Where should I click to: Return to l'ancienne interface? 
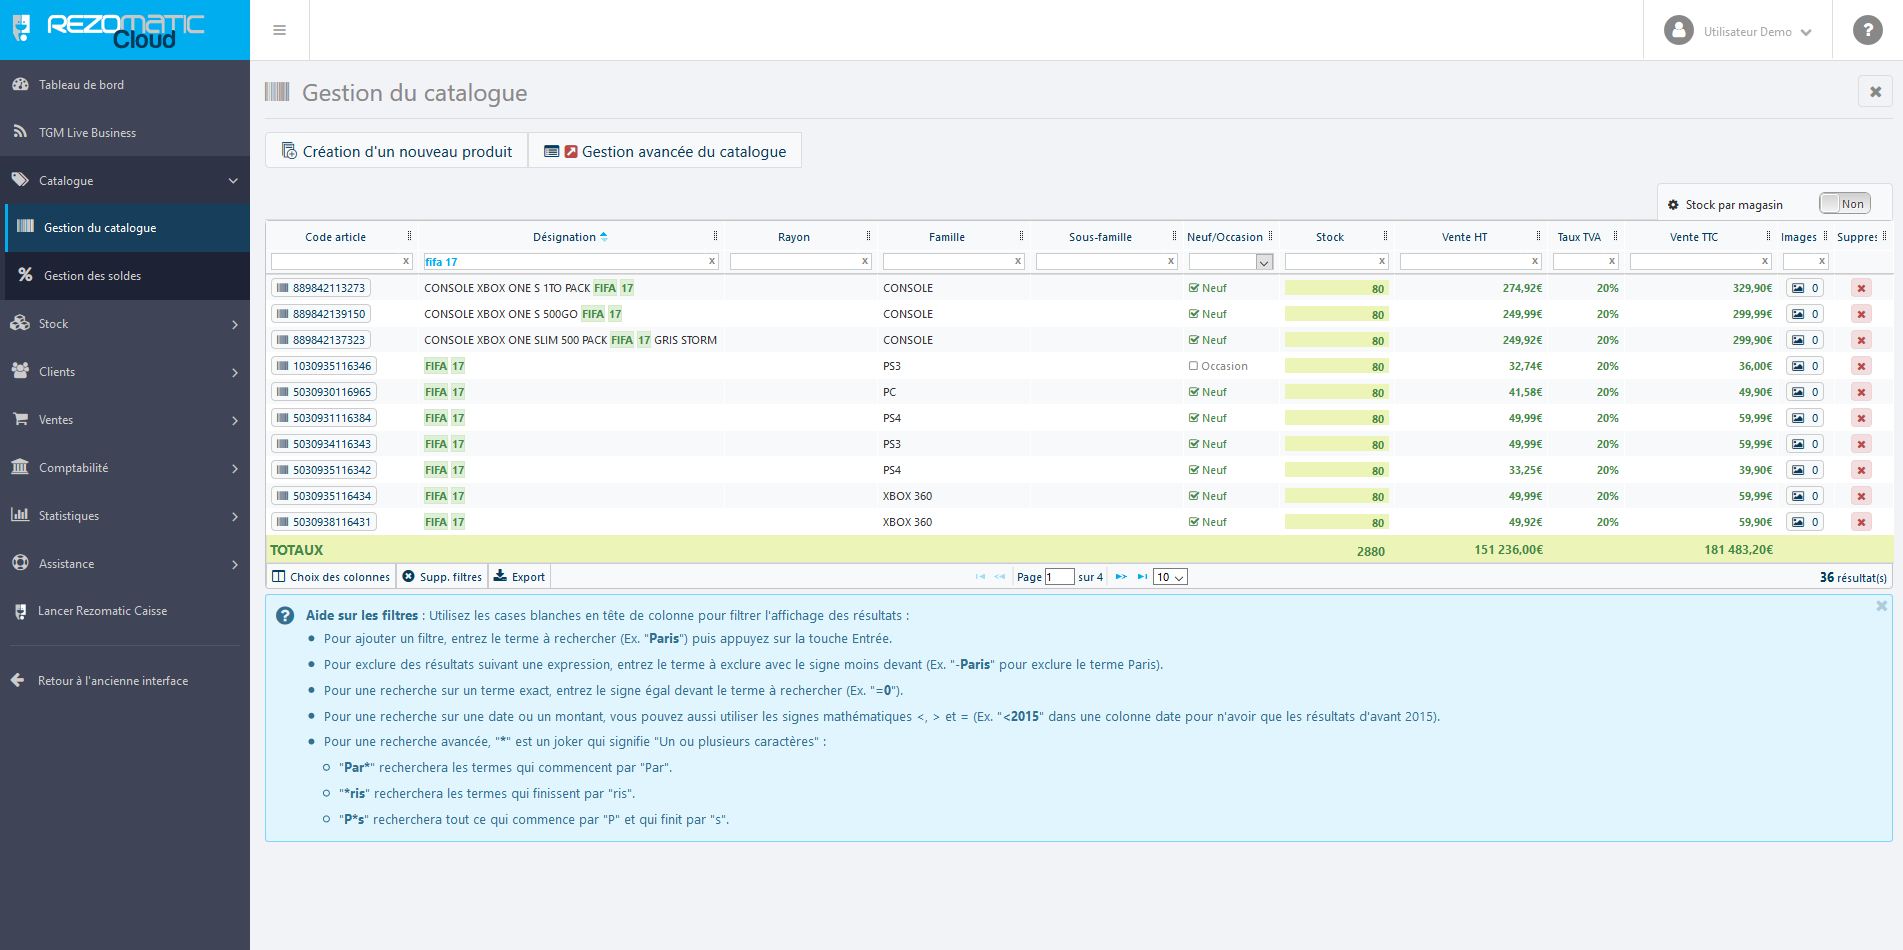(125, 681)
